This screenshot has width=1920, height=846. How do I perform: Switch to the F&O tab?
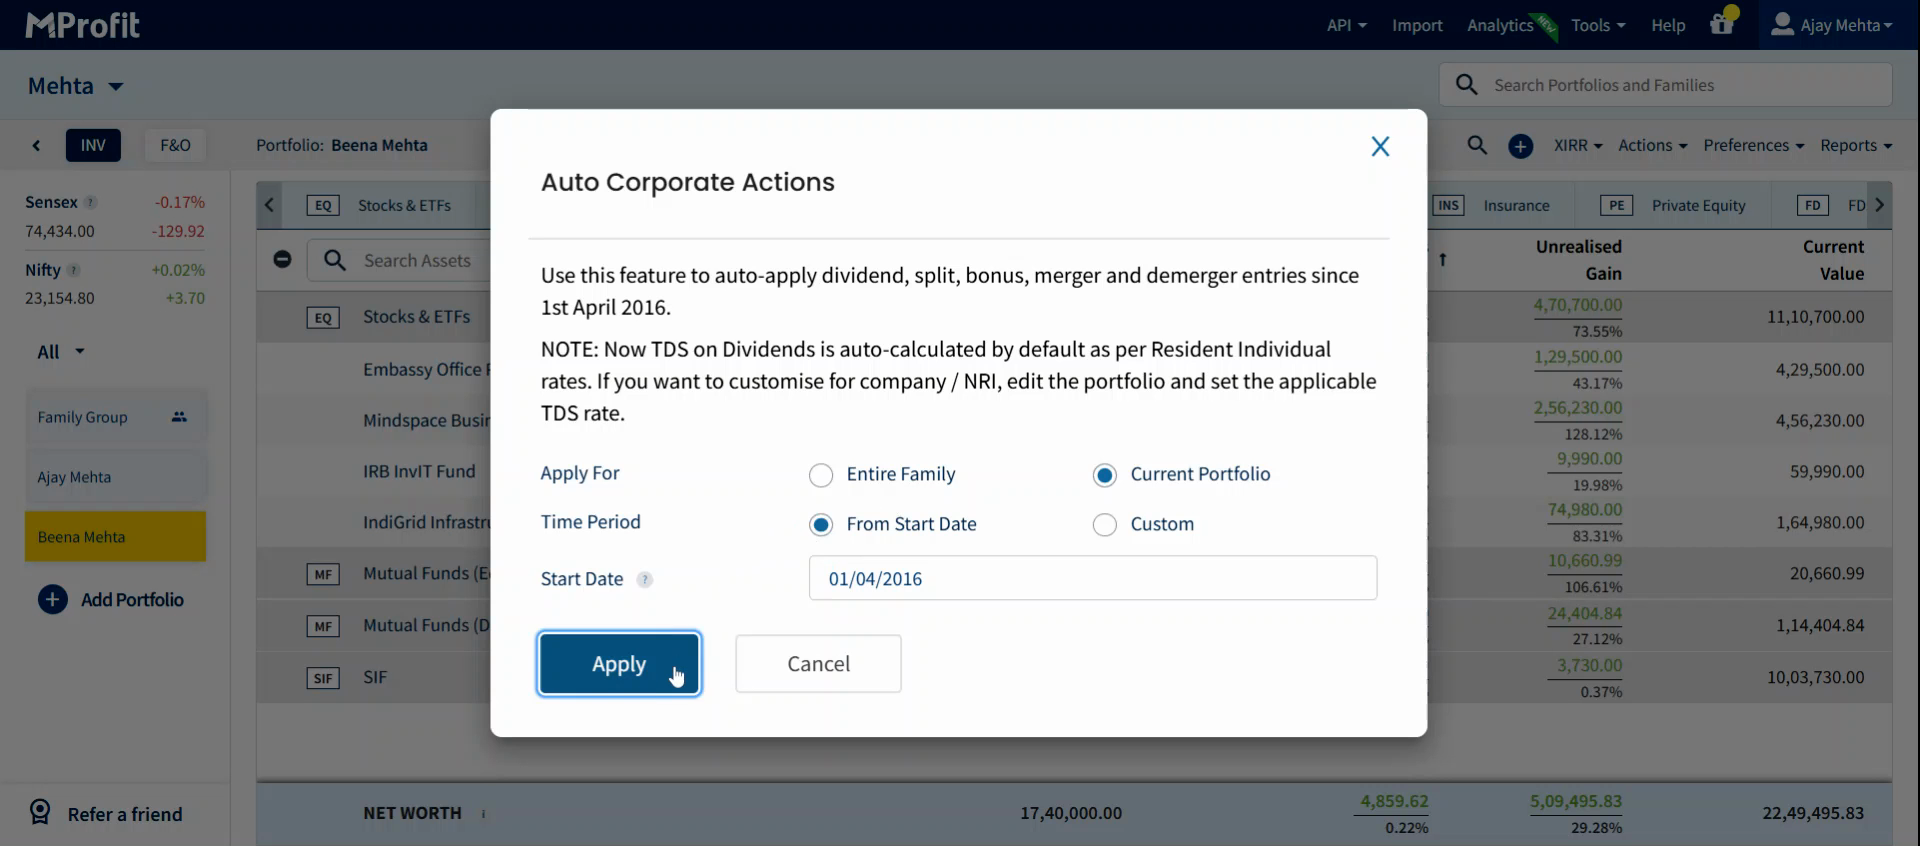point(175,145)
